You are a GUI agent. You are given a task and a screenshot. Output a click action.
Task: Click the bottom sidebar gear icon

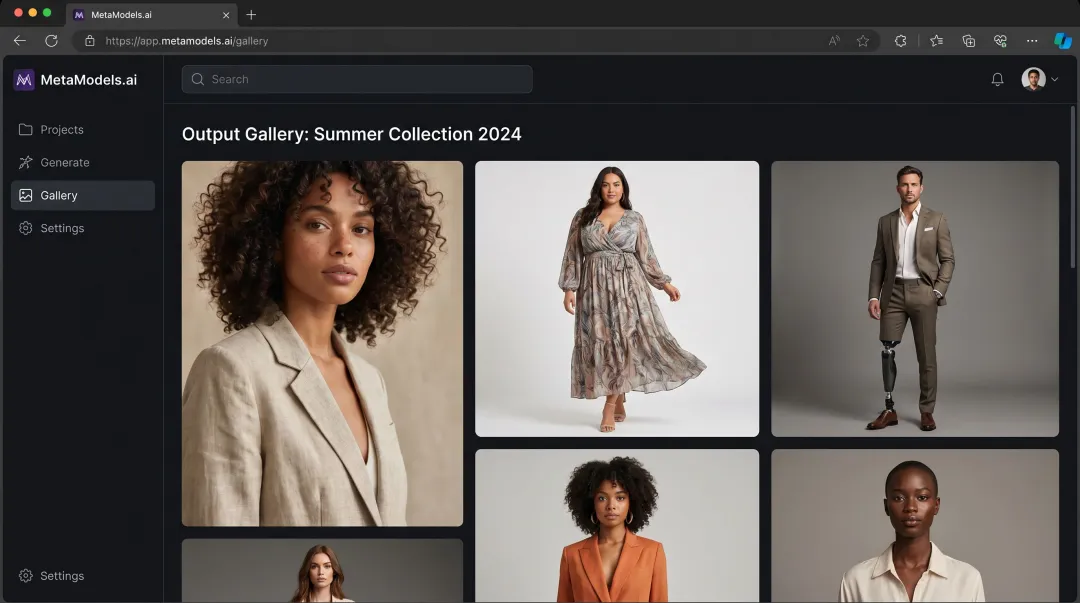[25, 575]
